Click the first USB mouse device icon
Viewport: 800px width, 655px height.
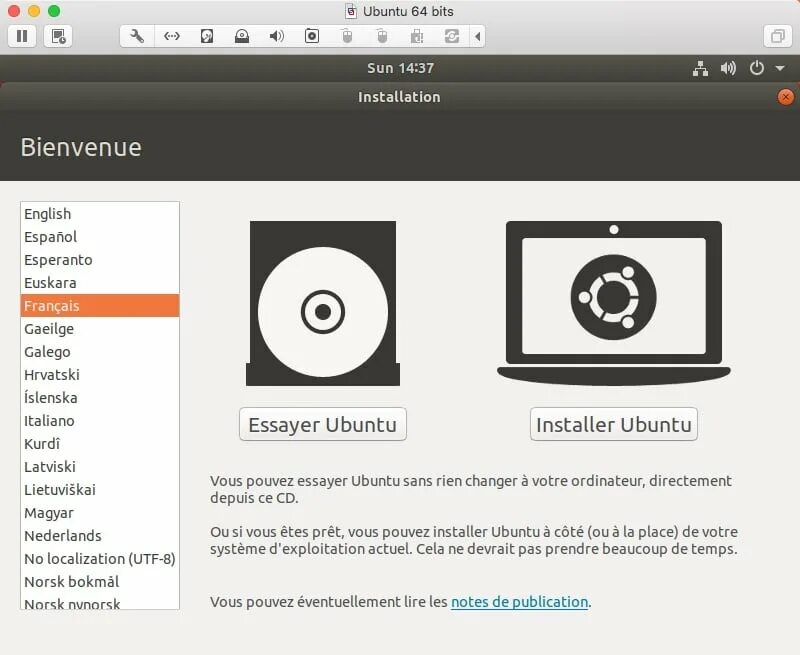point(347,36)
